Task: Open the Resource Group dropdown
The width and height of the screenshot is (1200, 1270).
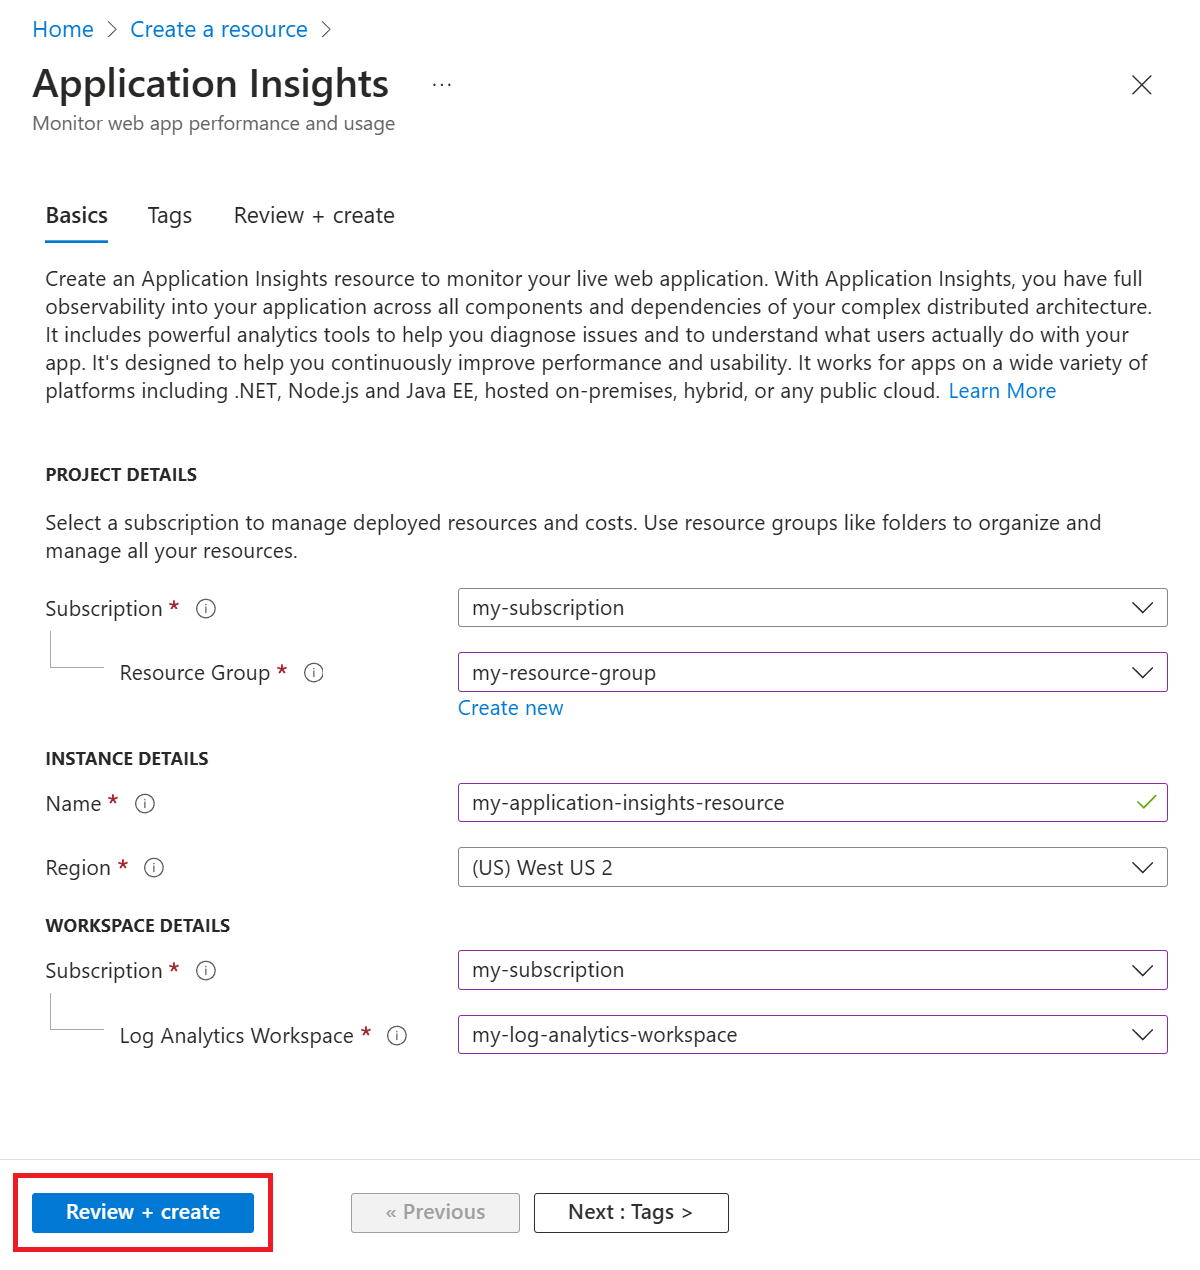Action: click(x=812, y=673)
